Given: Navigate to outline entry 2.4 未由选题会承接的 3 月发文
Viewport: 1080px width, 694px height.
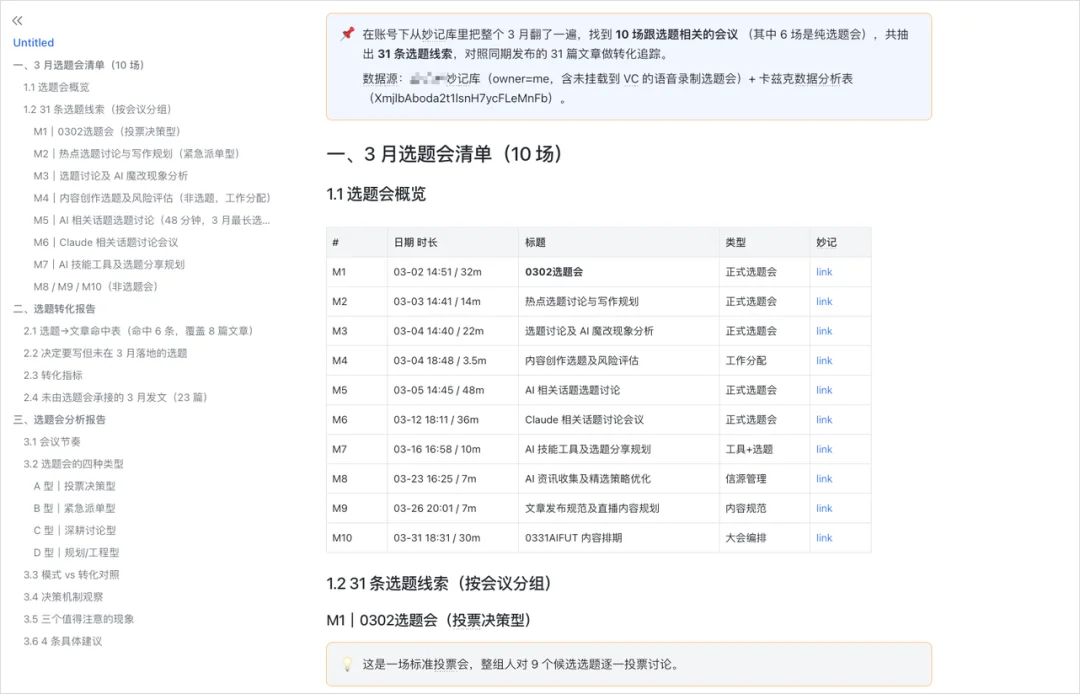Looking at the screenshot, I should (116, 397).
